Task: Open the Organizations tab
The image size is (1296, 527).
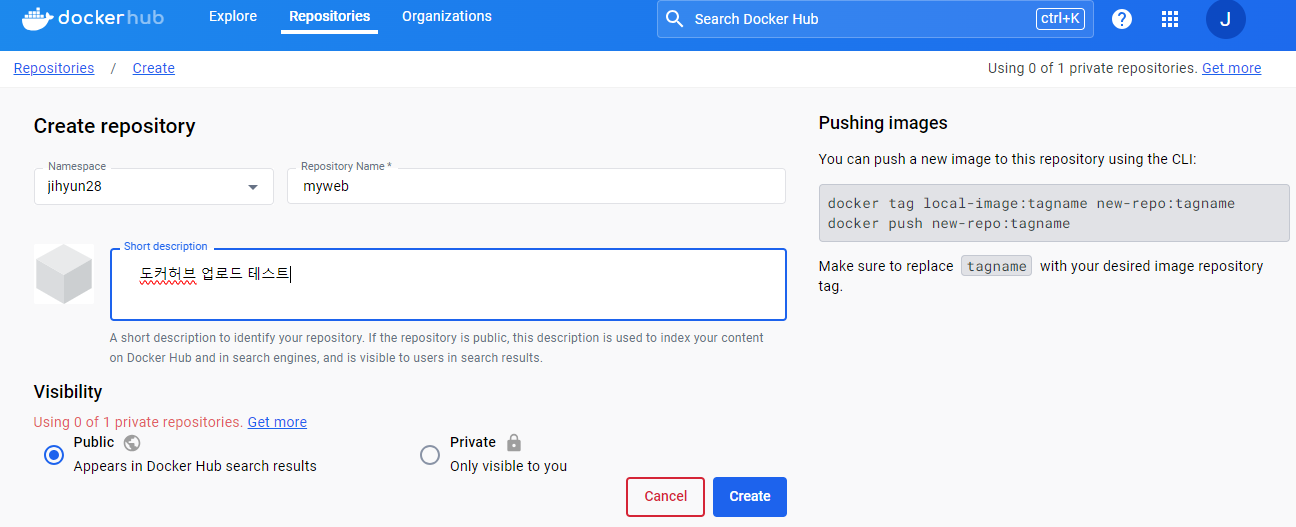Action: (447, 17)
